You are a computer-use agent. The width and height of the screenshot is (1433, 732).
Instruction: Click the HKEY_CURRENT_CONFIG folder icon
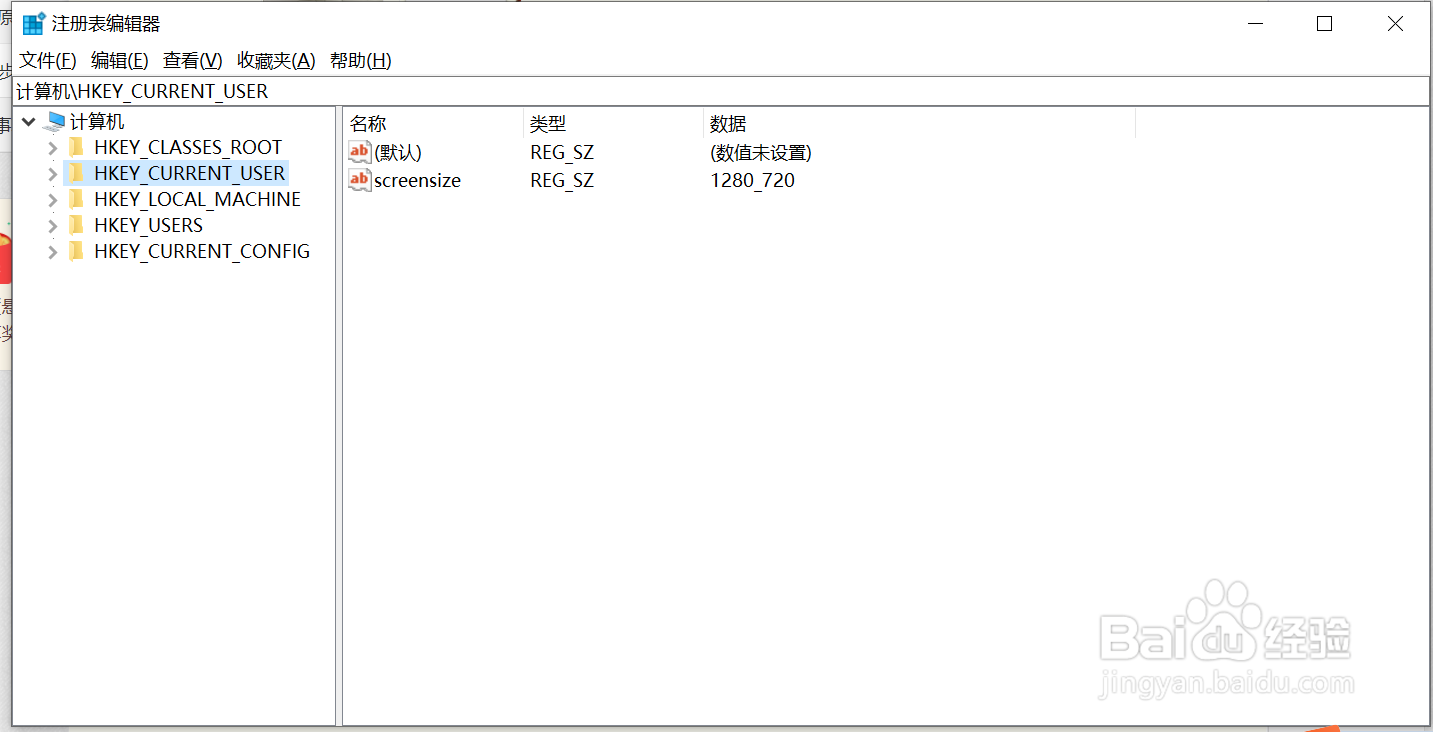click(x=76, y=251)
